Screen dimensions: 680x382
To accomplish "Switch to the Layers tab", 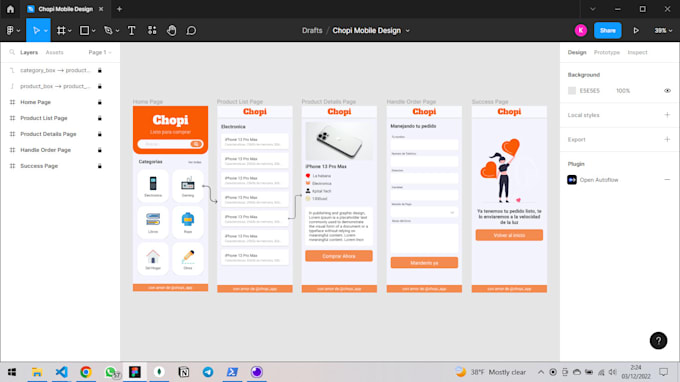I will pyautogui.click(x=29, y=52).
